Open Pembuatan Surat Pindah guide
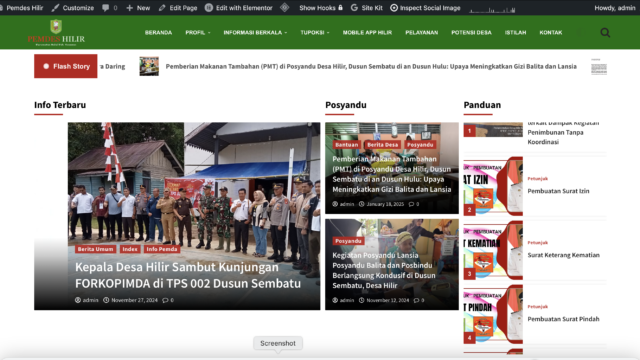The width and height of the screenshot is (640, 360). tap(563, 319)
